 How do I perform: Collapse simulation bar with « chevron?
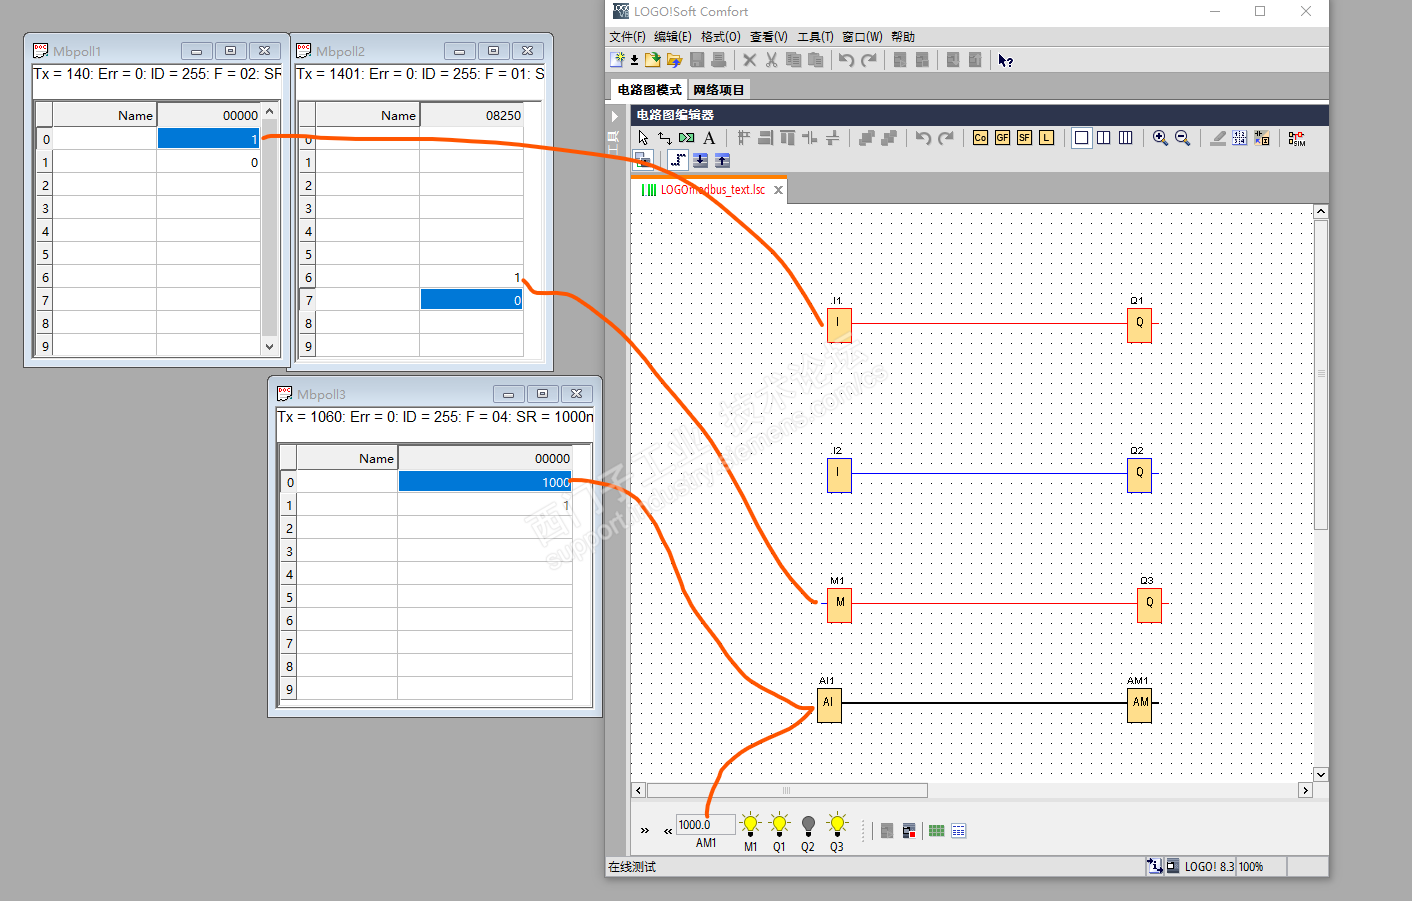point(668,830)
